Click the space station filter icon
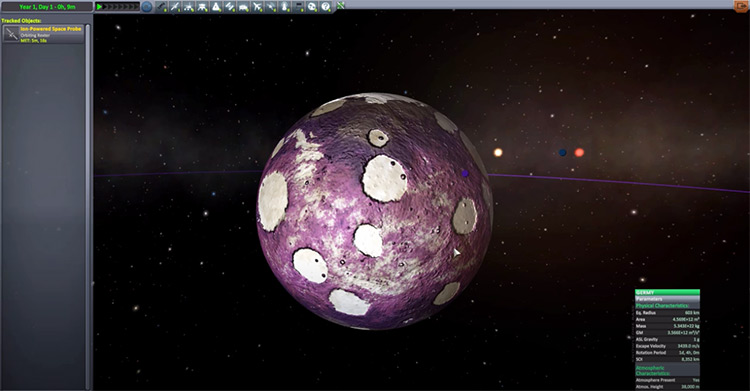The image size is (750, 391). click(x=230, y=7)
